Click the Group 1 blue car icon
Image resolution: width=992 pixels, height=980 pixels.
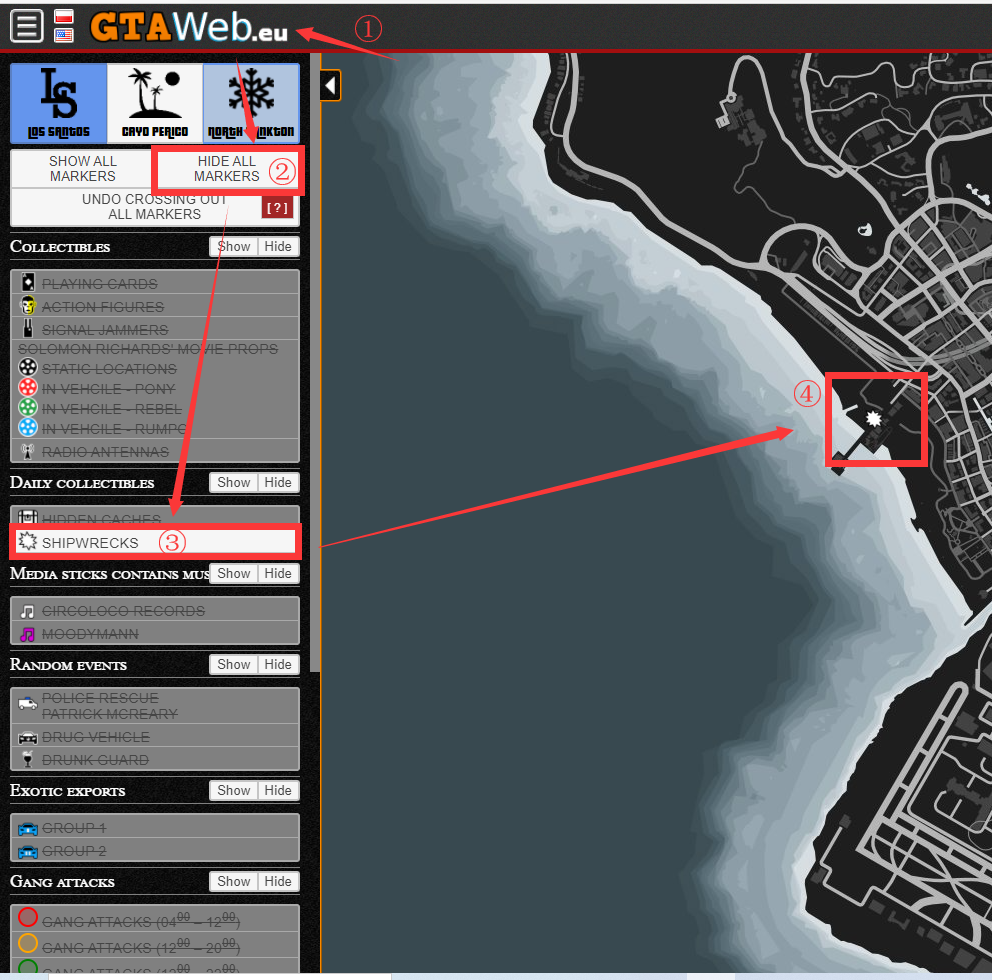click(27, 828)
